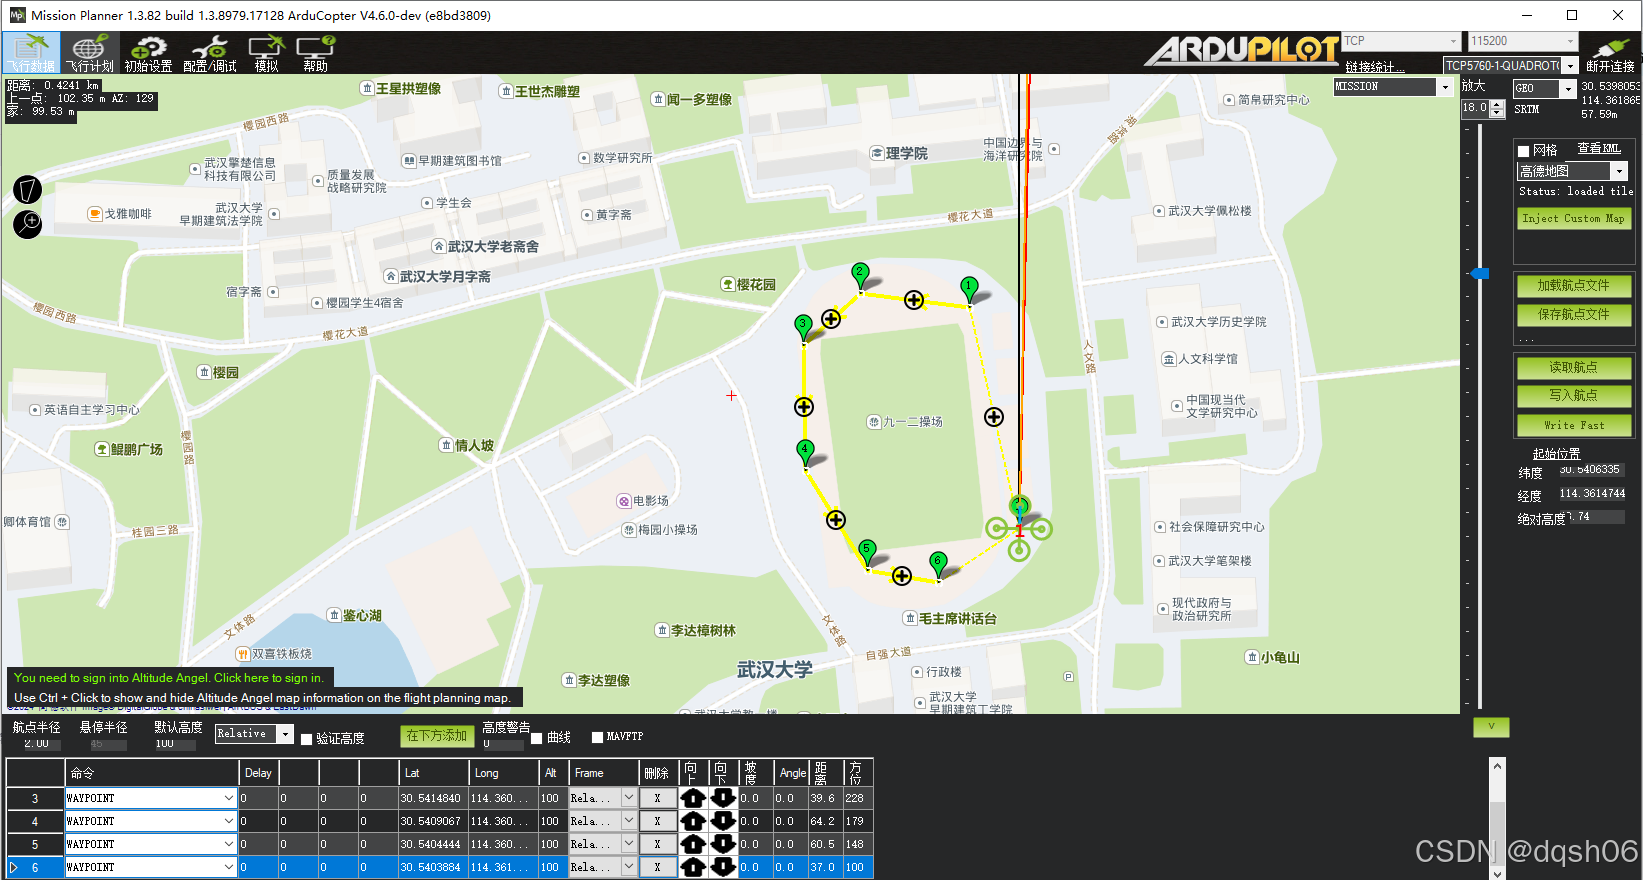Click the 航点半径 waypoint radius input field

pyautogui.click(x=42, y=744)
